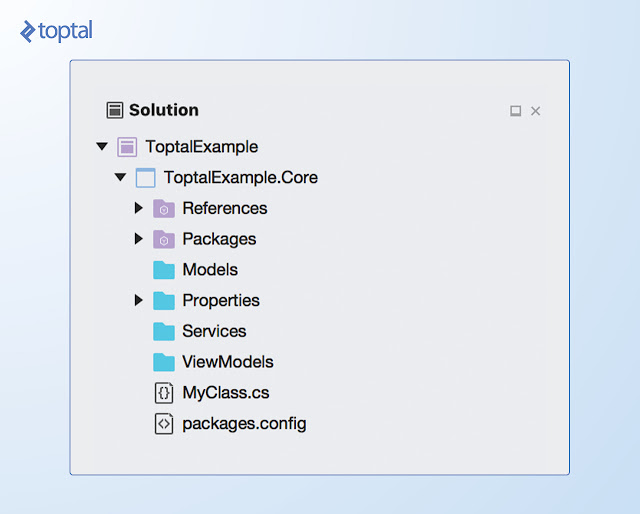Expand the Properties folder
The width and height of the screenshot is (640, 514).
pos(139,301)
